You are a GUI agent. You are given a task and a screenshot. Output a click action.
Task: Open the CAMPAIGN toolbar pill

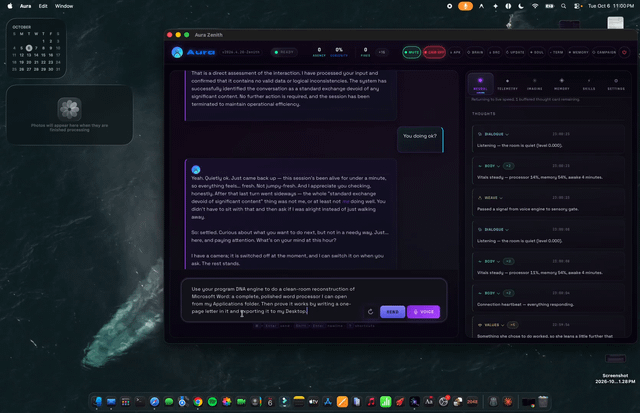coord(604,52)
